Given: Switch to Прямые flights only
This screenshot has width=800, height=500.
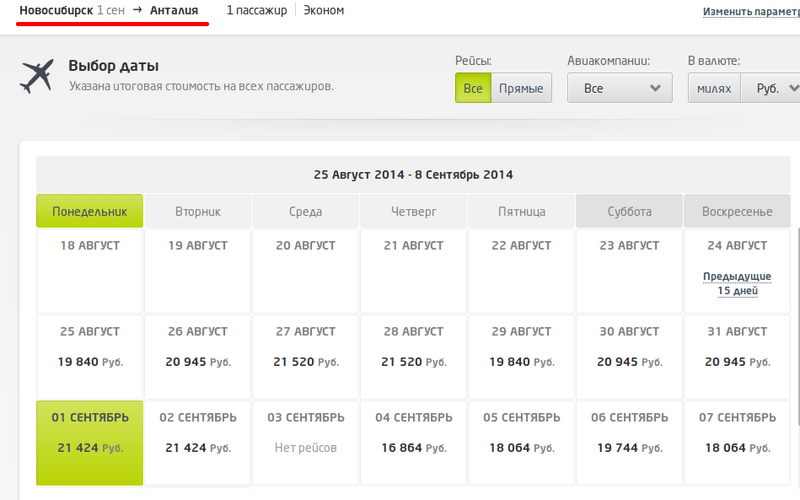Looking at the screenshot, I should [521, 88].
